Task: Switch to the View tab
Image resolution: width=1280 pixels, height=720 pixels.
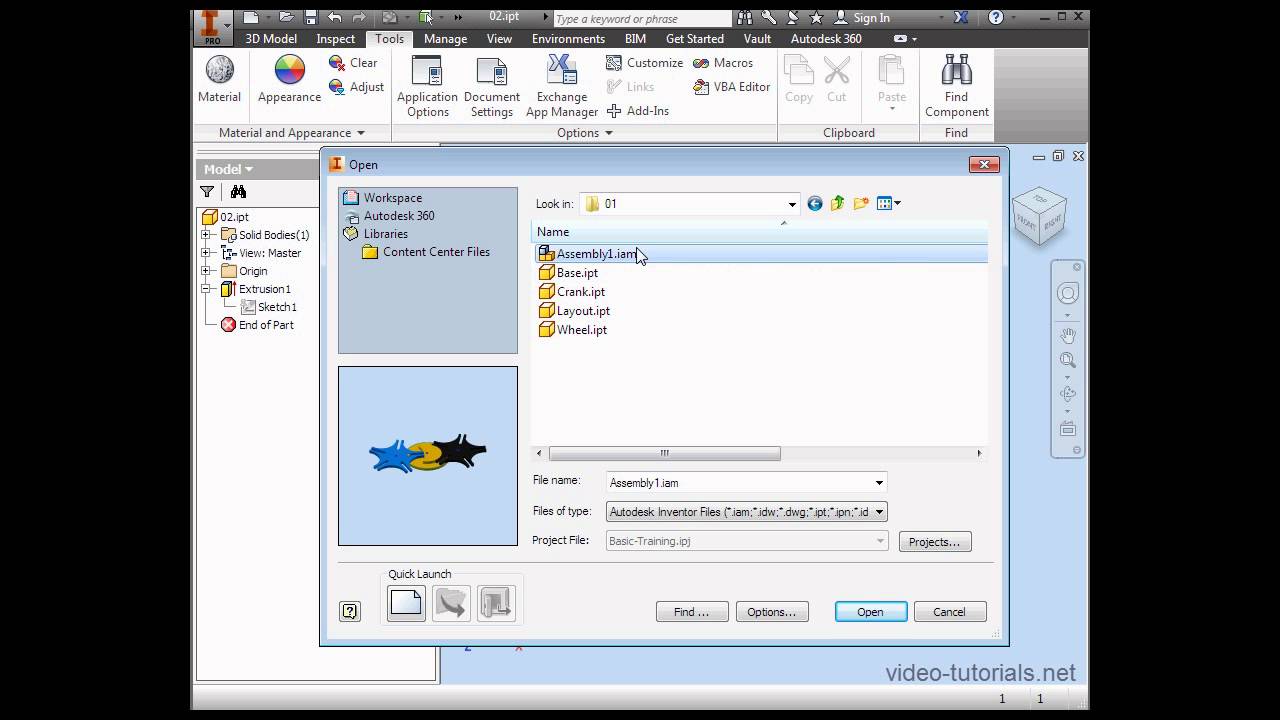Action: [x=499, y=38]
